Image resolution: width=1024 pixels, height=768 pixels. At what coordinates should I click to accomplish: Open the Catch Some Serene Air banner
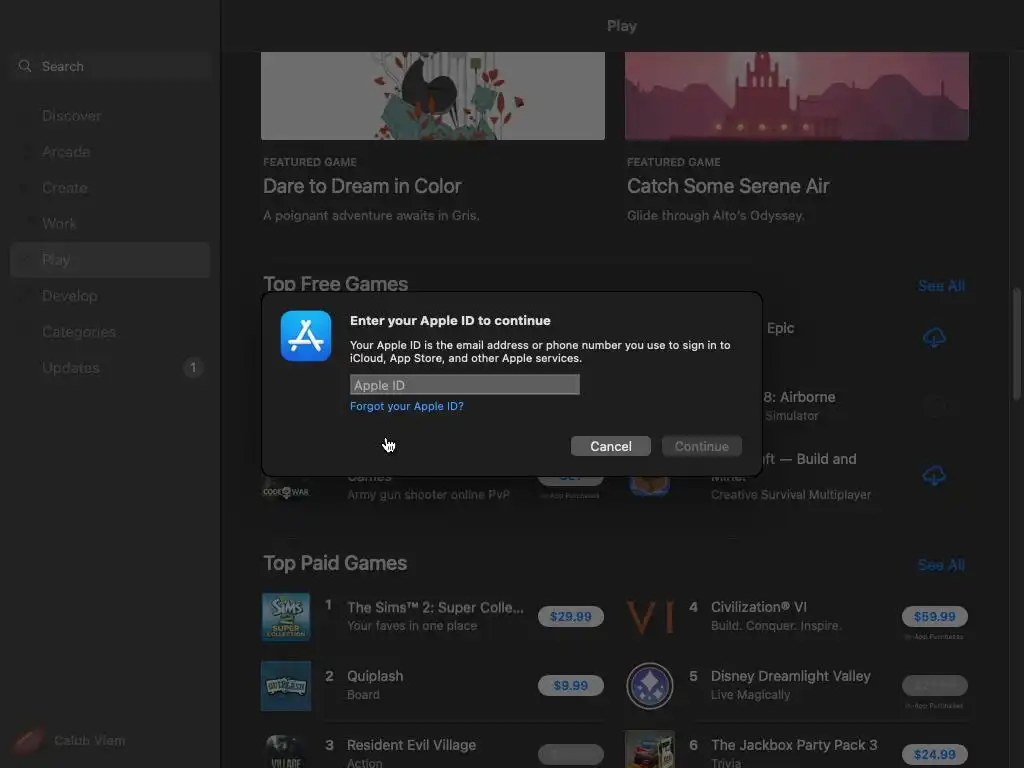pos(797,96)
